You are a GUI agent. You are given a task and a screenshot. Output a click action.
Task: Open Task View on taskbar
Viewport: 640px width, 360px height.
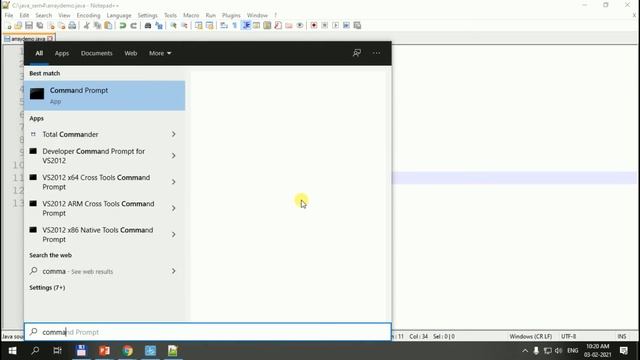(x=58, y=351)
